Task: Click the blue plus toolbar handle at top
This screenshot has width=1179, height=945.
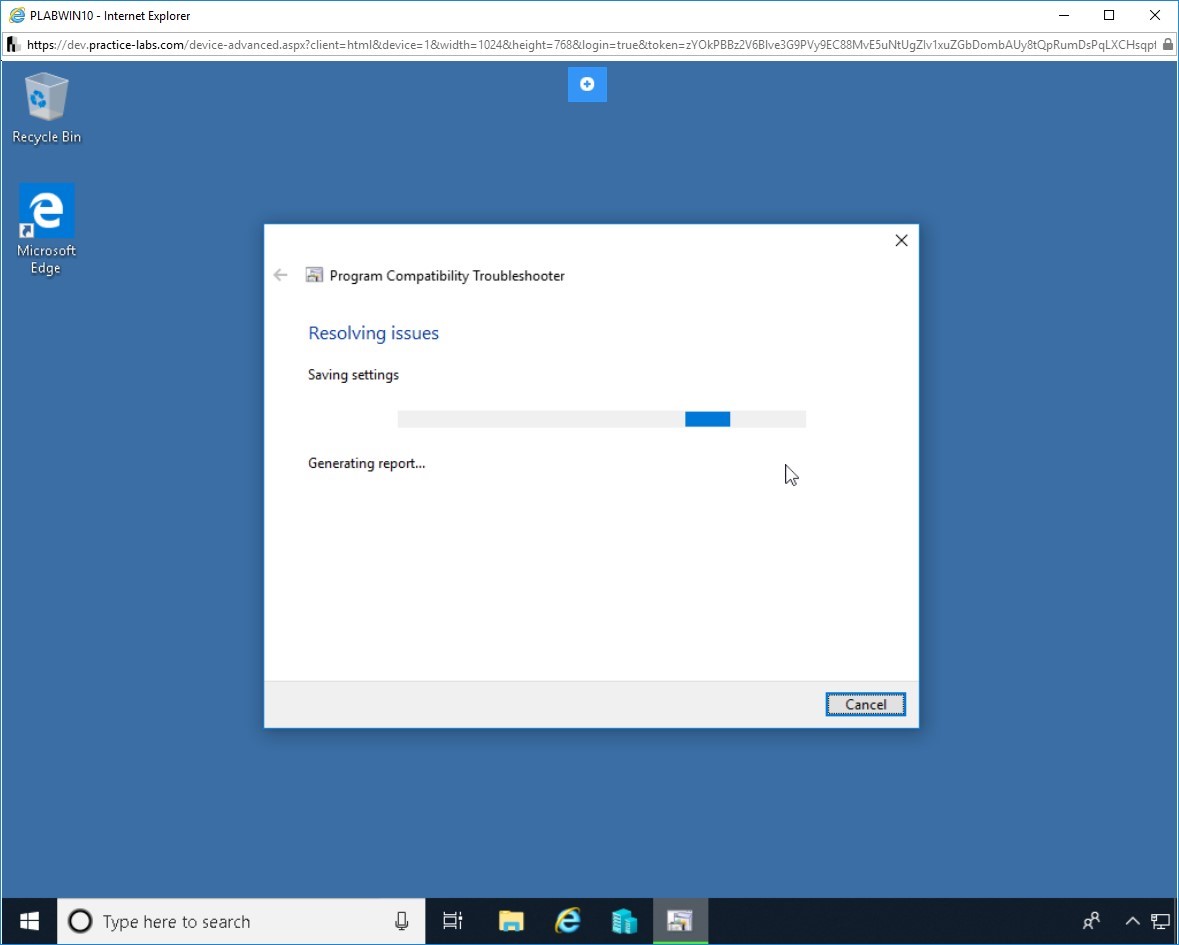Action: 587,84
